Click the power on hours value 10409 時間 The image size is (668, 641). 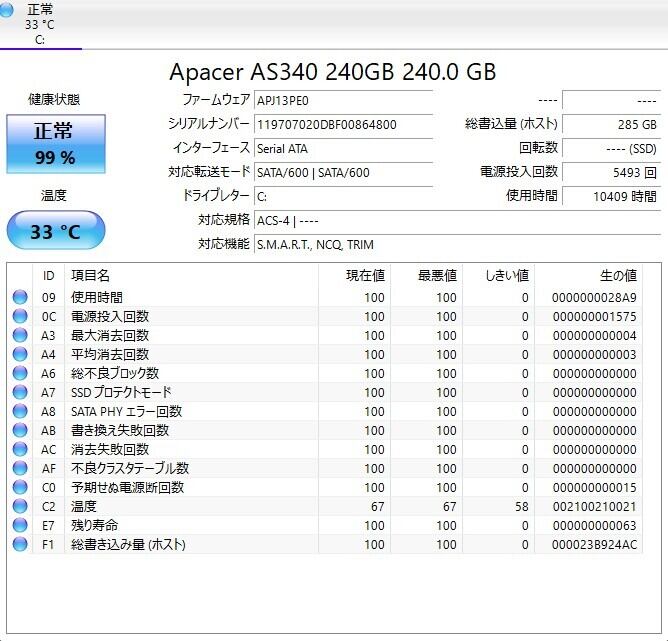click(611, 196)
